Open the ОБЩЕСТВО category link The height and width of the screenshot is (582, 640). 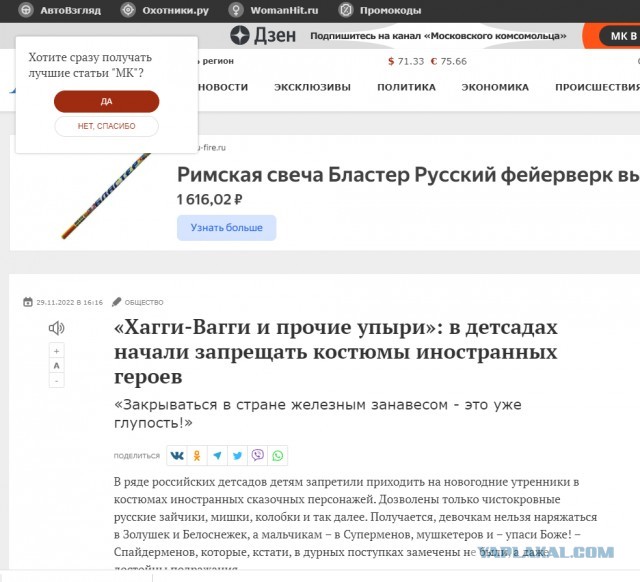[144, 302]
